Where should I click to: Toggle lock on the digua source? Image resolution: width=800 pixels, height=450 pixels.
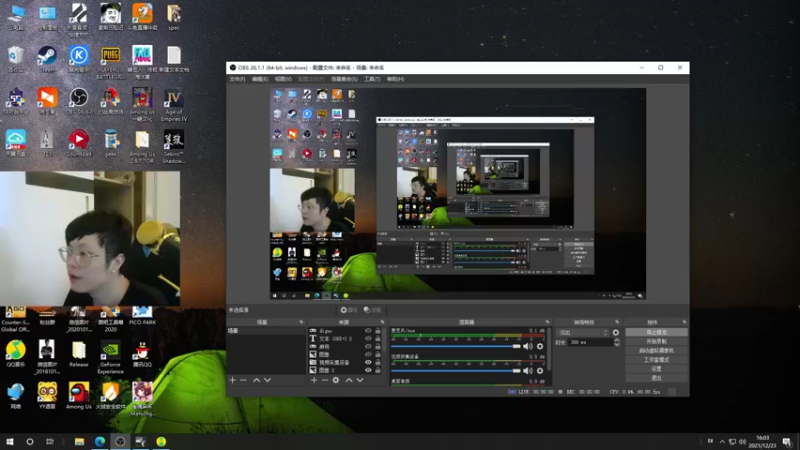[378, 331]
